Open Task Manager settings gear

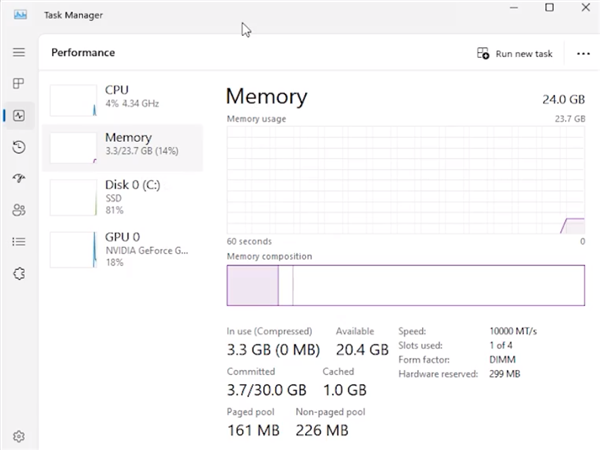[18, 436]
